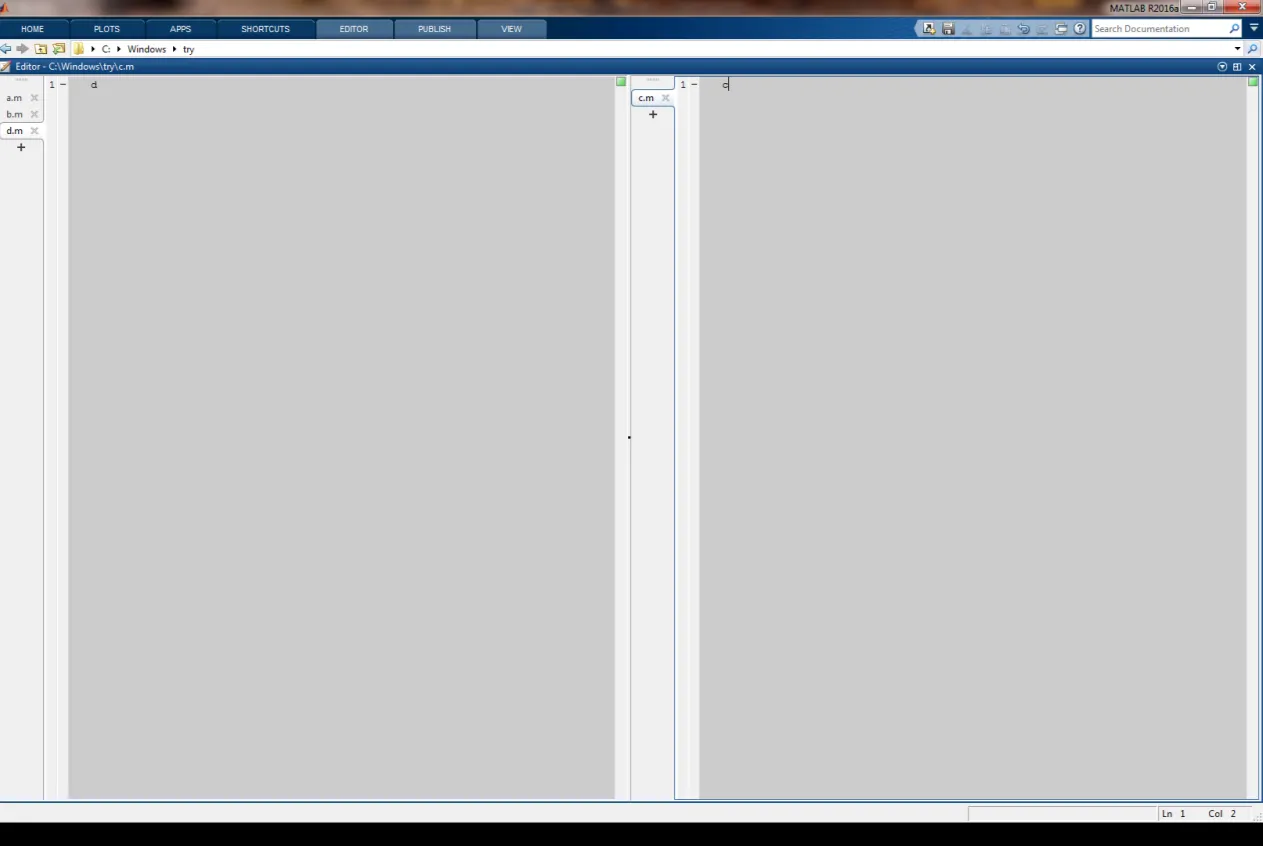Viewport: 1263px width, 846px height.
Task: Open the SHORTCUTS ribbon tab
Action: tap(265, 29)
